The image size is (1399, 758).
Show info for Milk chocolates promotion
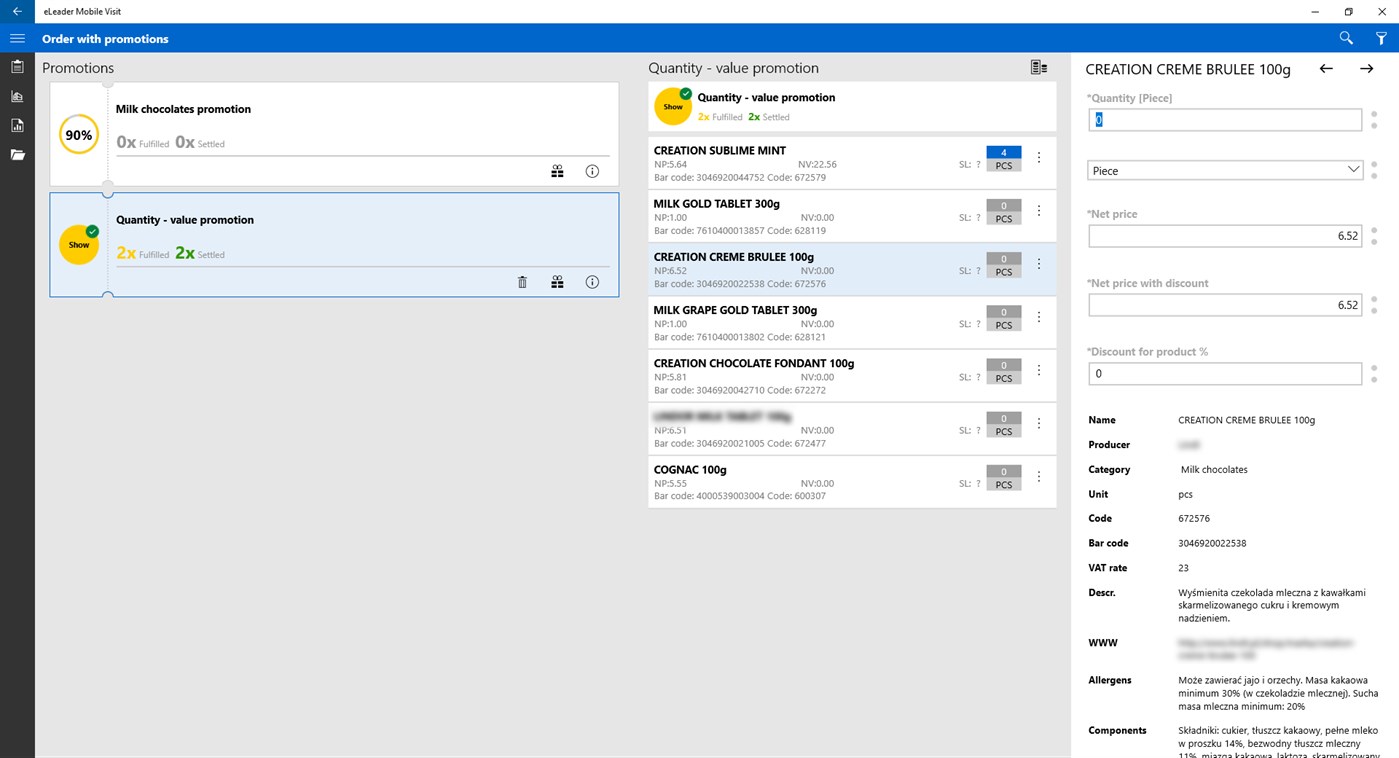pos(592,171)
